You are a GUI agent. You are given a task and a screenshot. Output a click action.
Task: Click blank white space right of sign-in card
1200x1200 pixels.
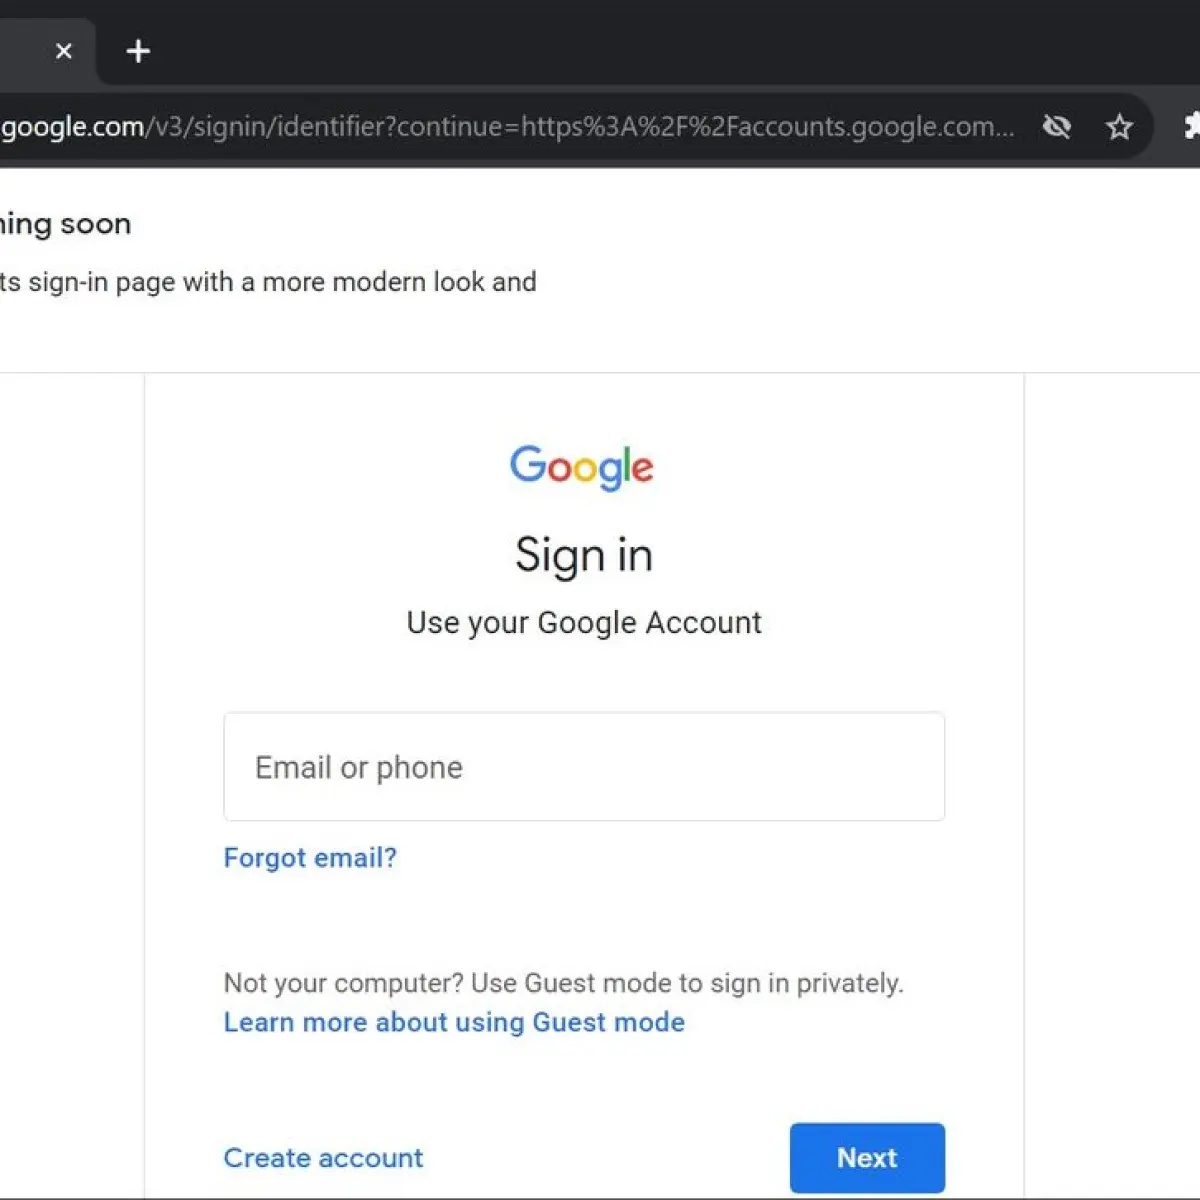tap(1112, 780)
